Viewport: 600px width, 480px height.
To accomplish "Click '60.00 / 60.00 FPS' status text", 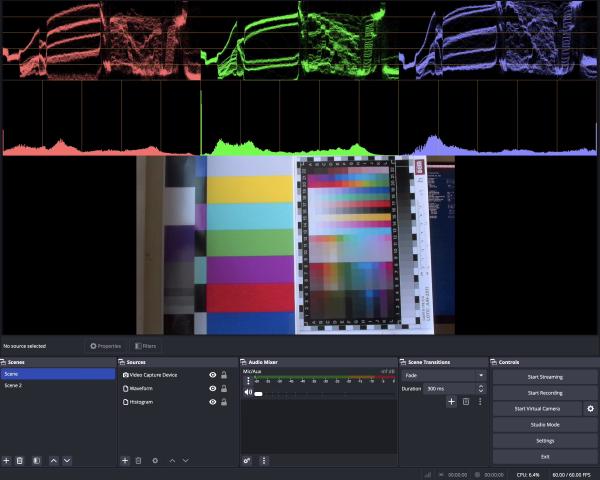I will pyautogui.click(x=571, y=475).
